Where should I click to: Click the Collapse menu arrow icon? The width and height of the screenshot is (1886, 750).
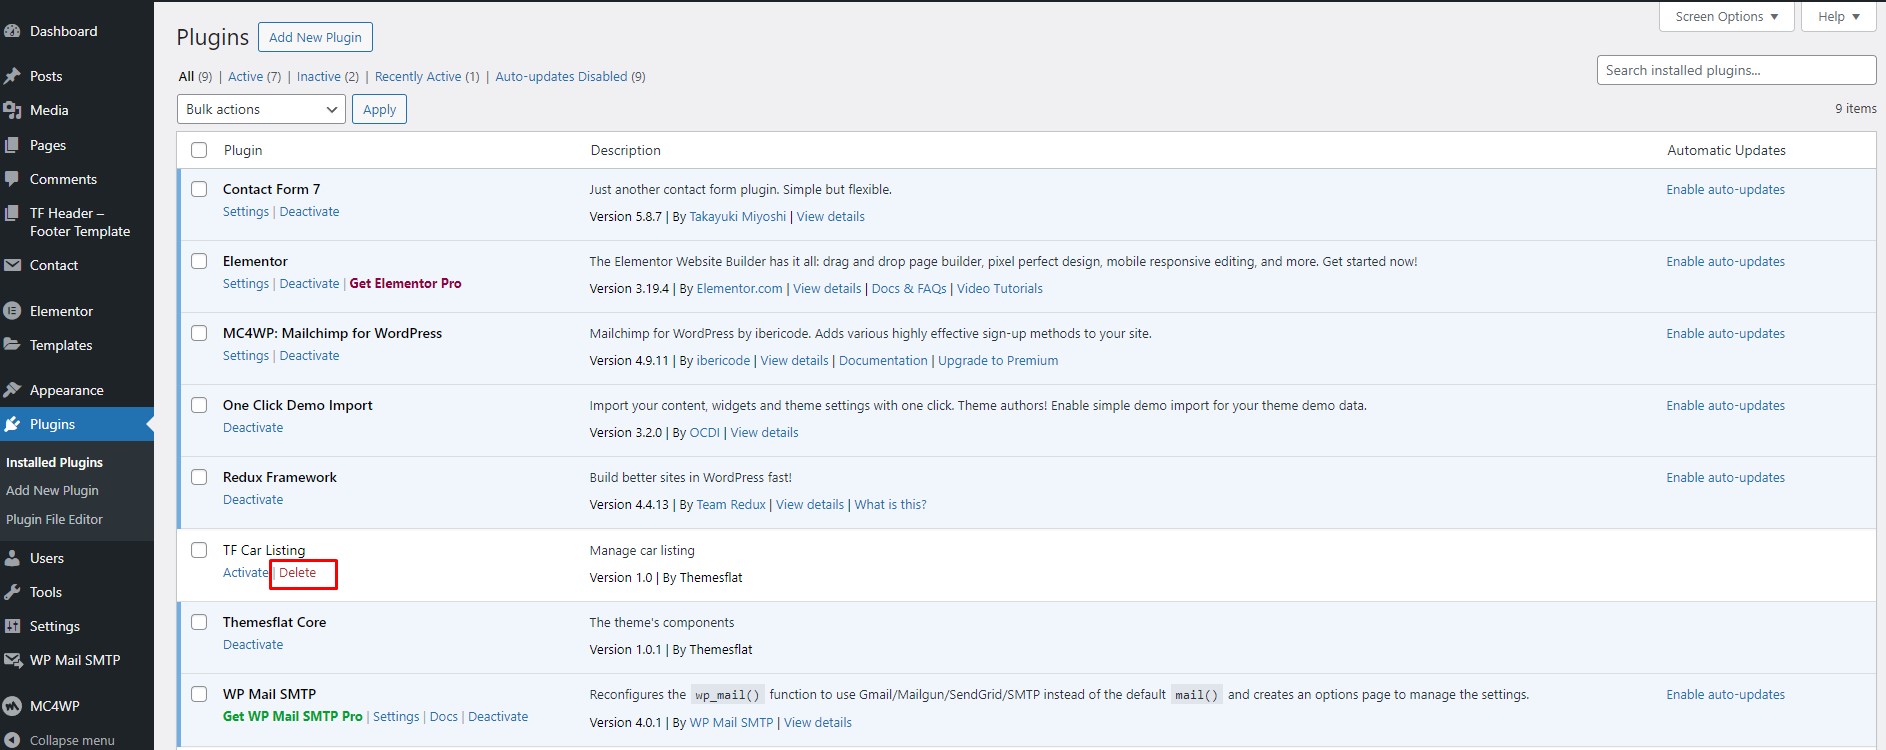click(12, 740)
